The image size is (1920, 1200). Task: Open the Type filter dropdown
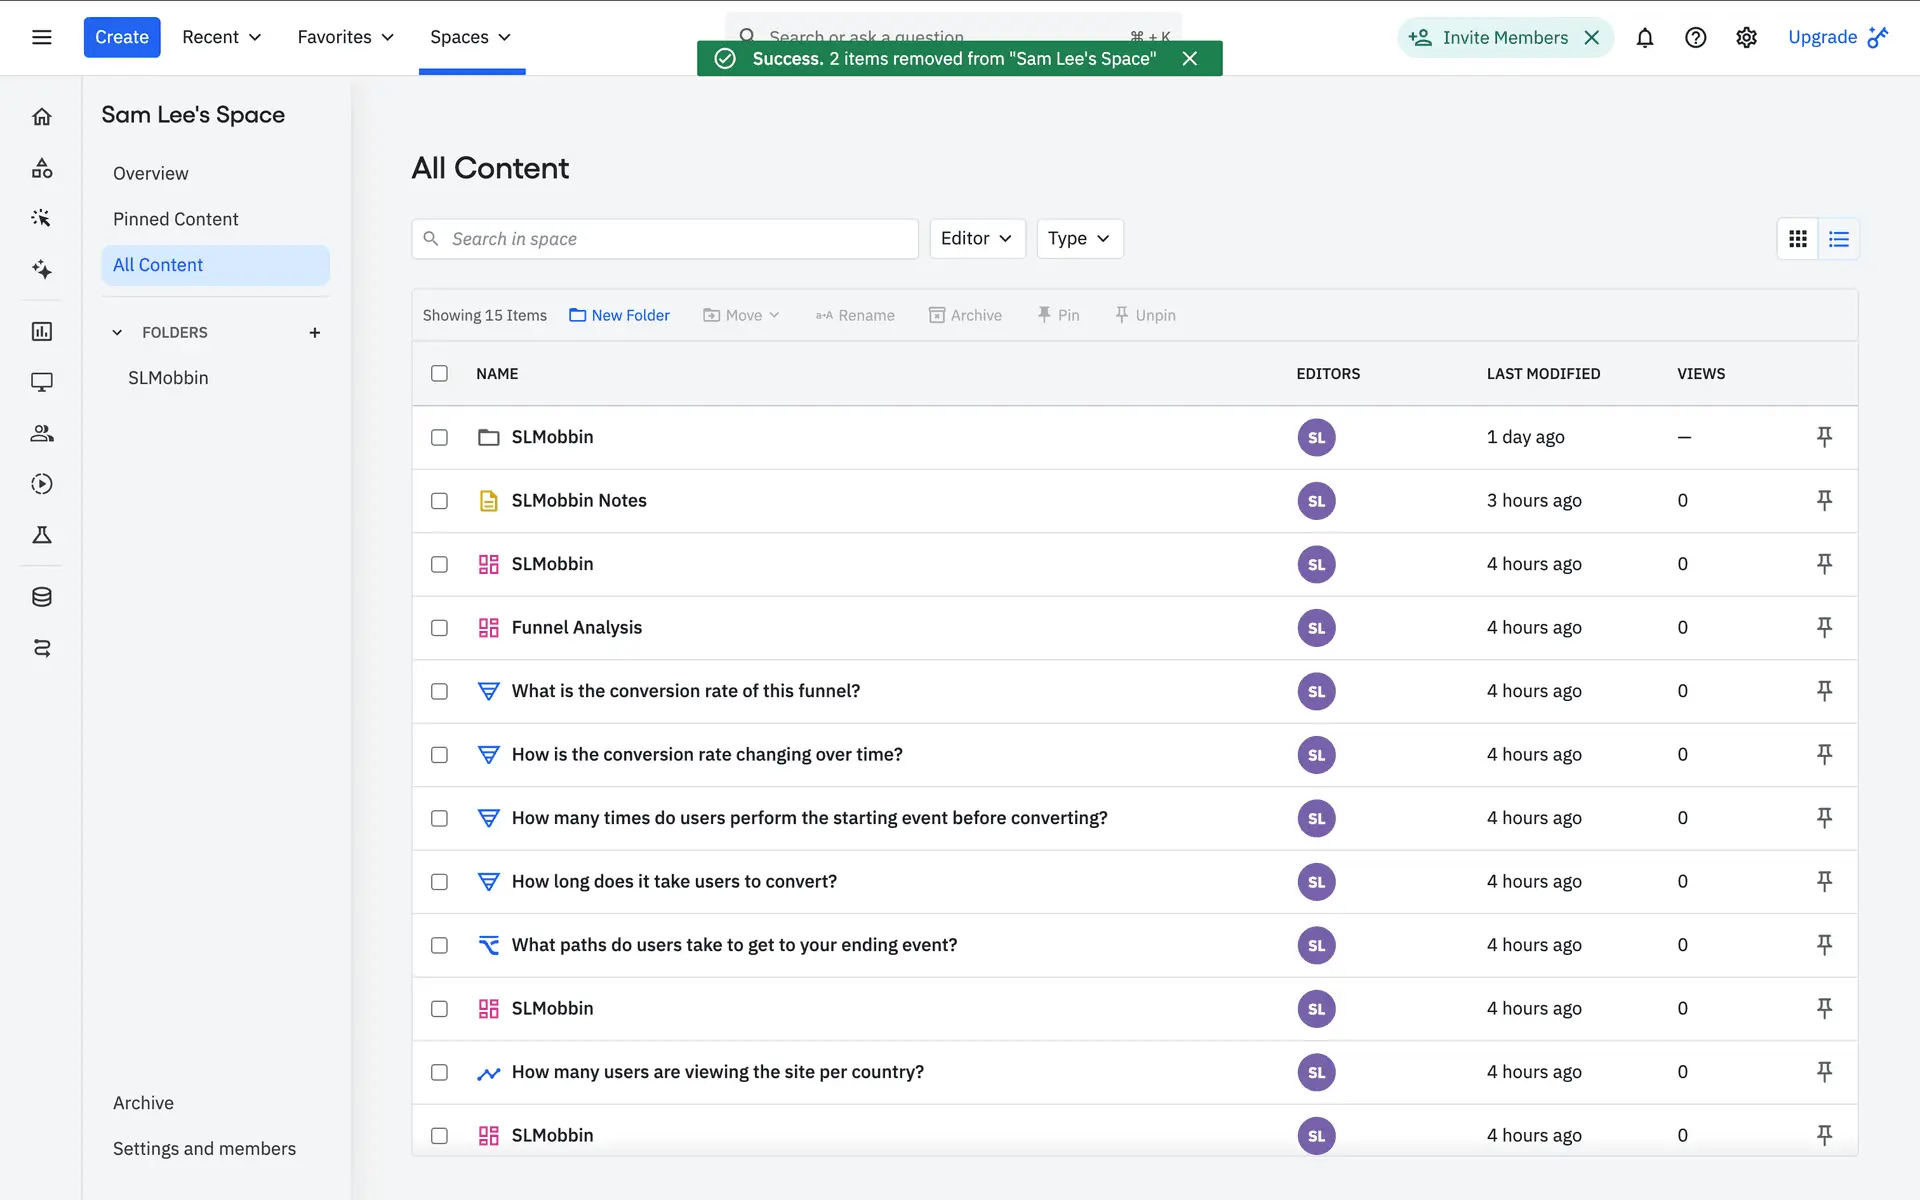click(1078, 239)
